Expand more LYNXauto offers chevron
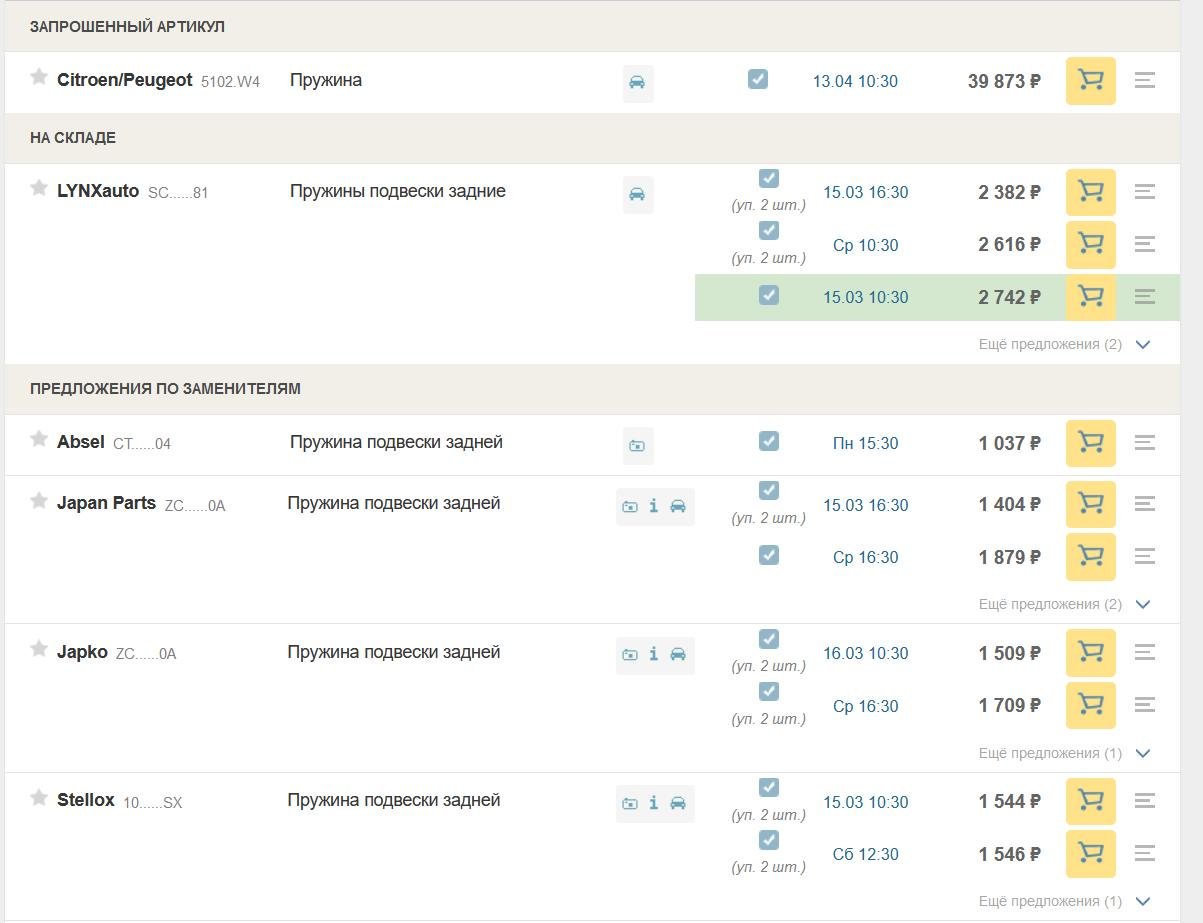 1144,345
